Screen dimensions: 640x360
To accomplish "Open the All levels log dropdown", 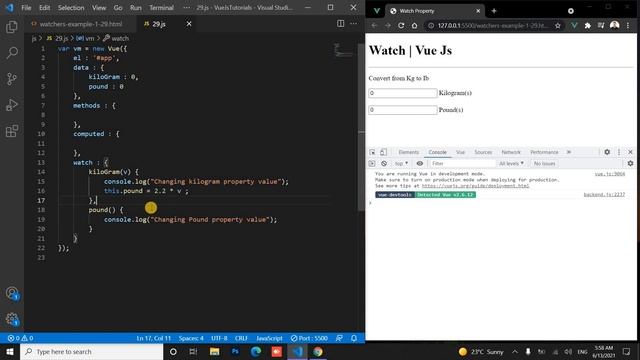I will tap(511, 163).
